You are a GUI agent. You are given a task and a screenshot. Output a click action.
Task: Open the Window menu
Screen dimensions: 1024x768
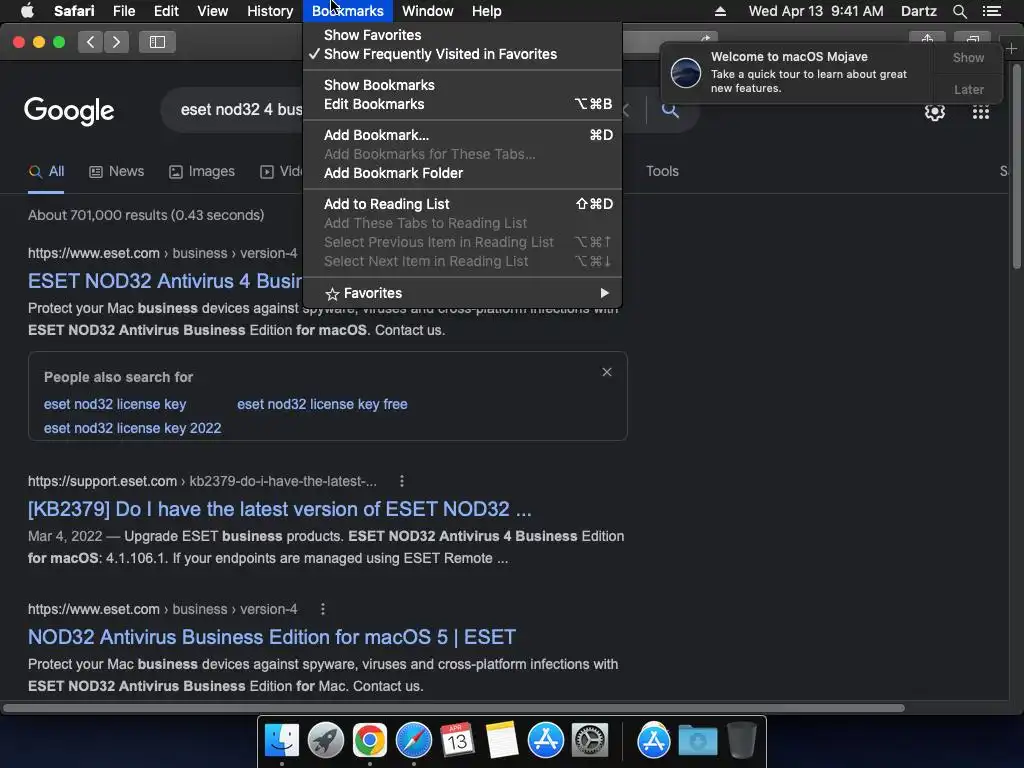point(428,11)
